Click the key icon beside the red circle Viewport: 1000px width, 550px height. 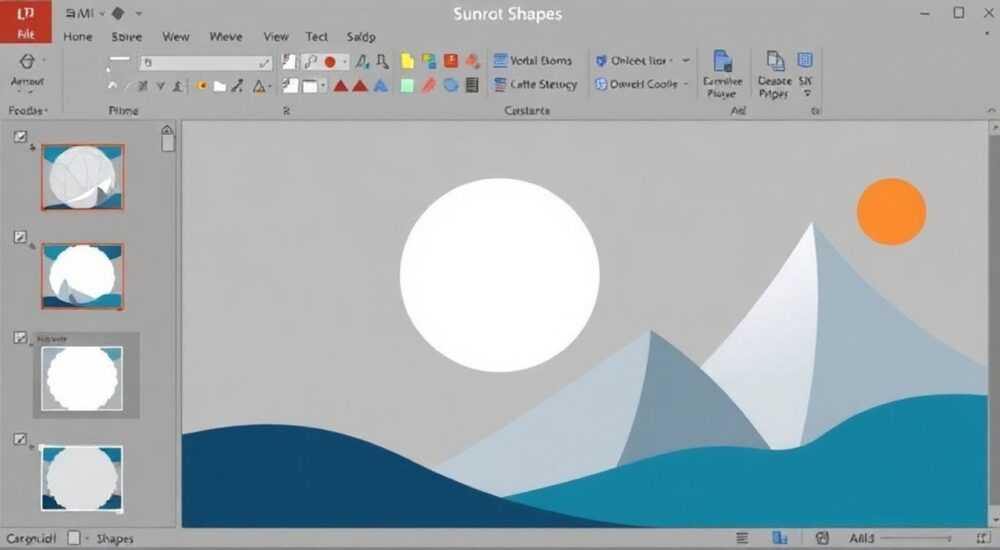point(311,62)
